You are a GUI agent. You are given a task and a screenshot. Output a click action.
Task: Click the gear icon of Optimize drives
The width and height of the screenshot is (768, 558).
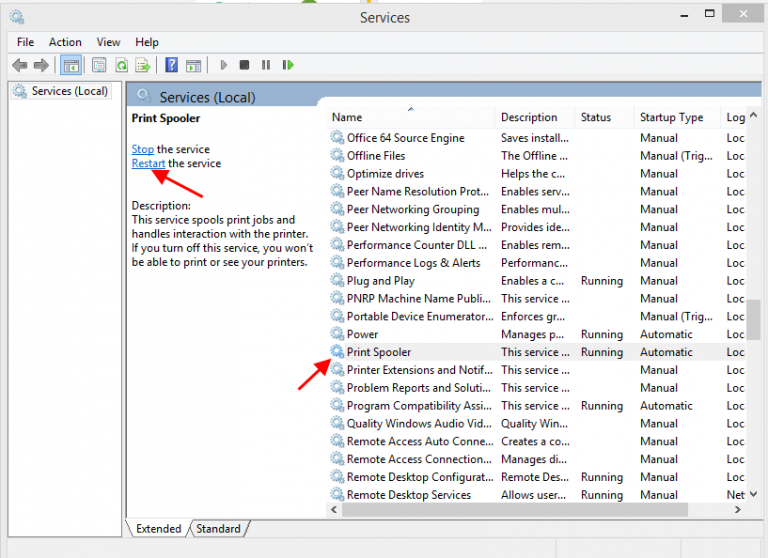click(337, 173)
